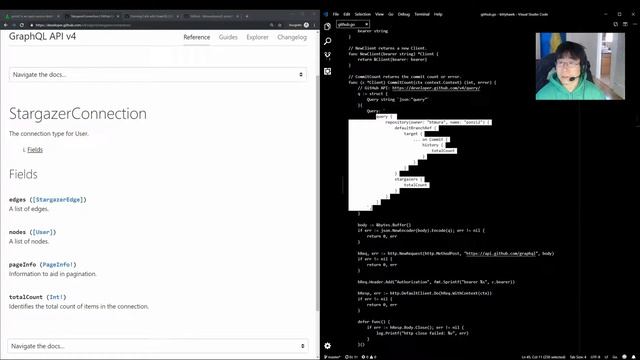
Task: Click the docs page vertical scrollbar
Action: [x=318, y=192]
